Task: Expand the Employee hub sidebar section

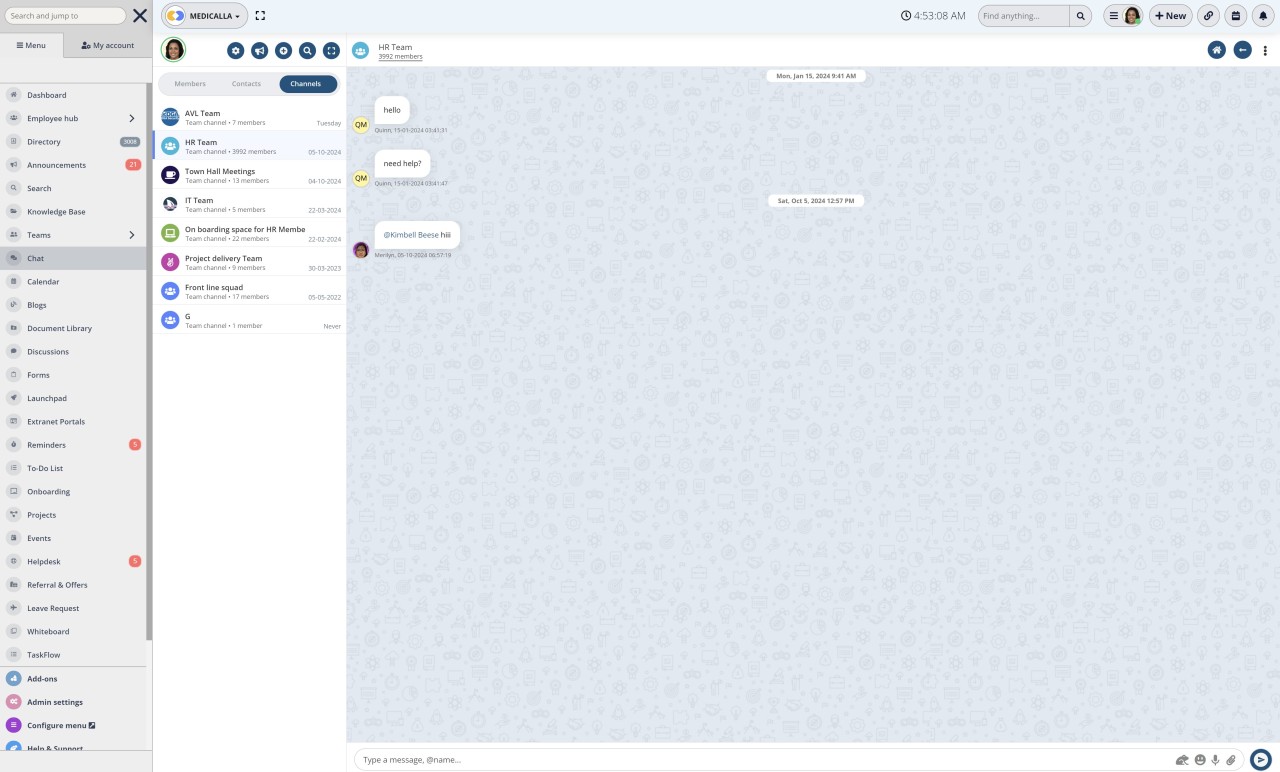Action: (131, 118)
